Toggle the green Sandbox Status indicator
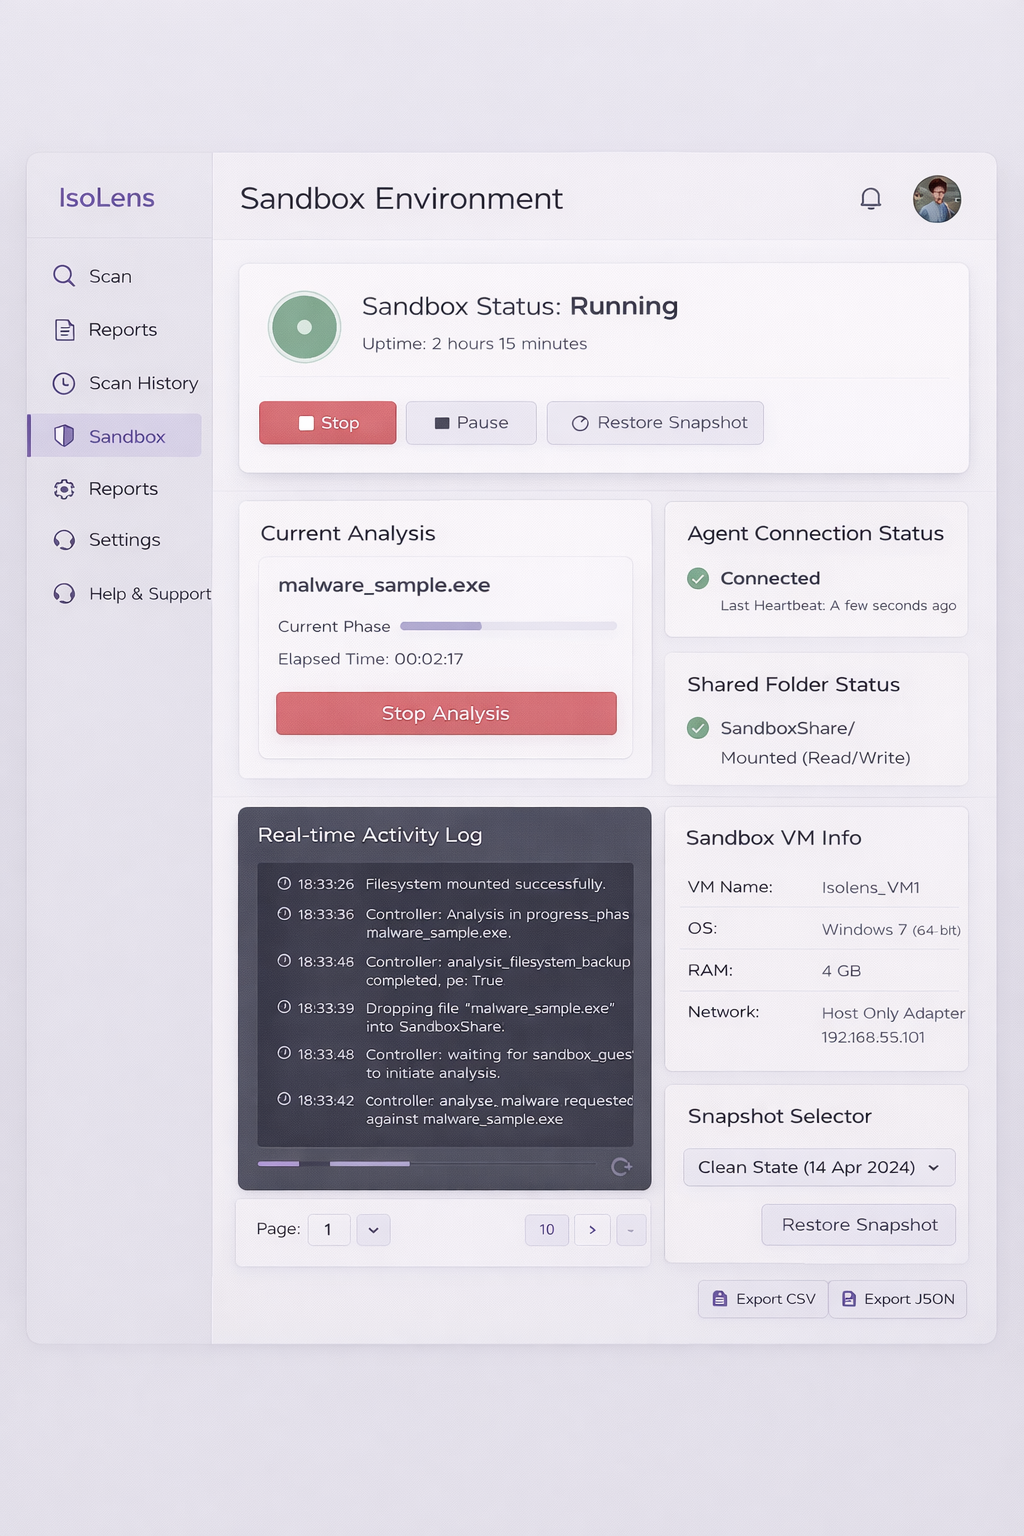This screenshot has width=1024, height=1536. point(304,326)
